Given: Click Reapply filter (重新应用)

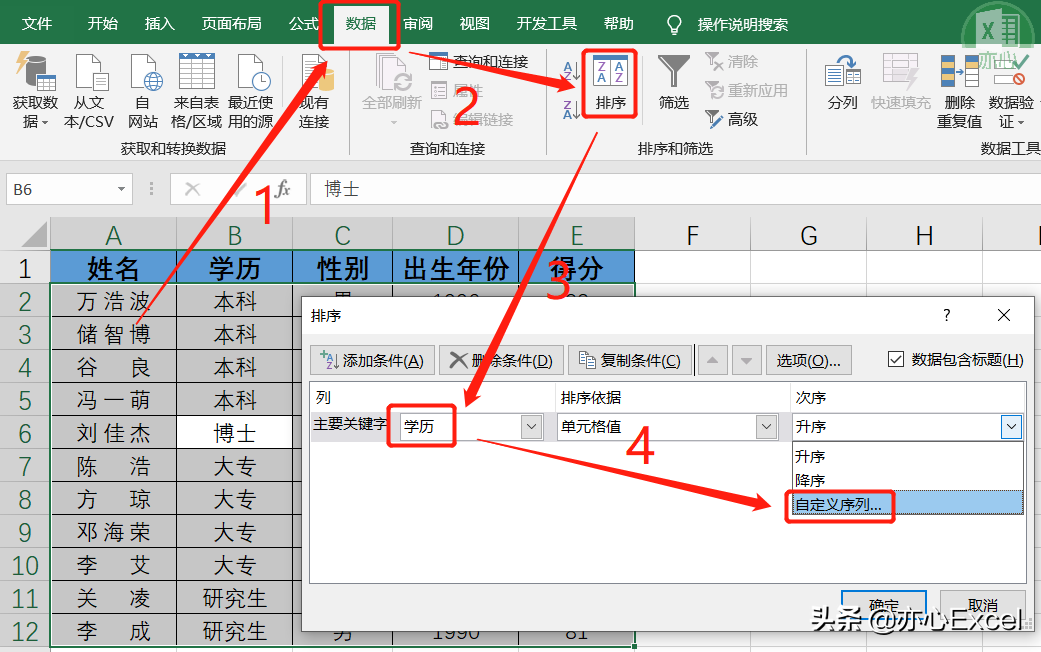Looking at the screenshot, I should pyautogui.click(x=746, y=90).
